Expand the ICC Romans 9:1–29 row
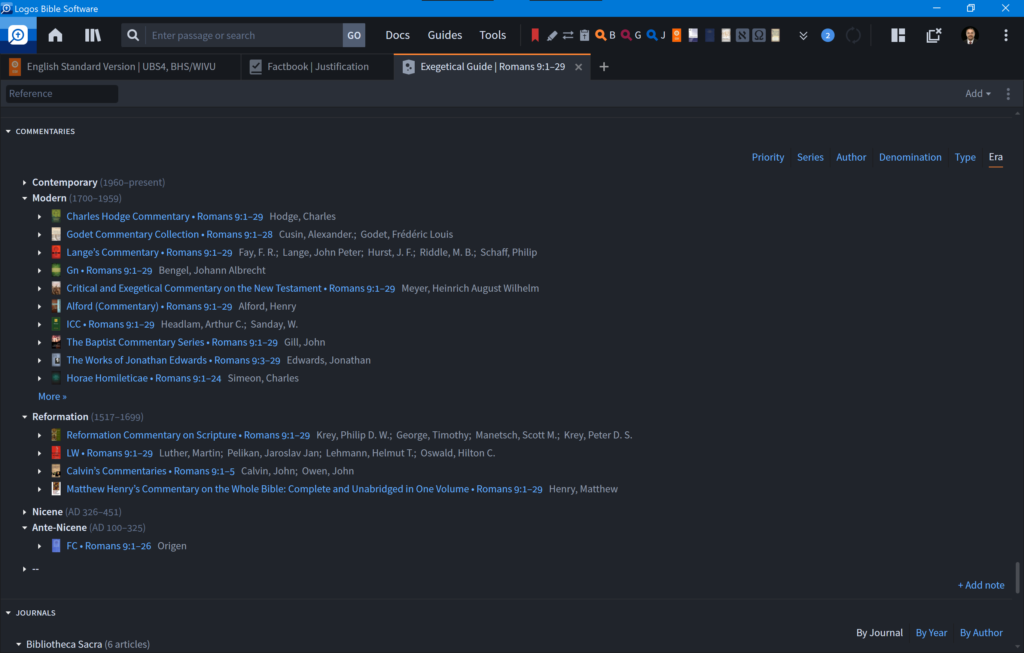Screen dimensions: 1024x653 (x=39, y=325)
